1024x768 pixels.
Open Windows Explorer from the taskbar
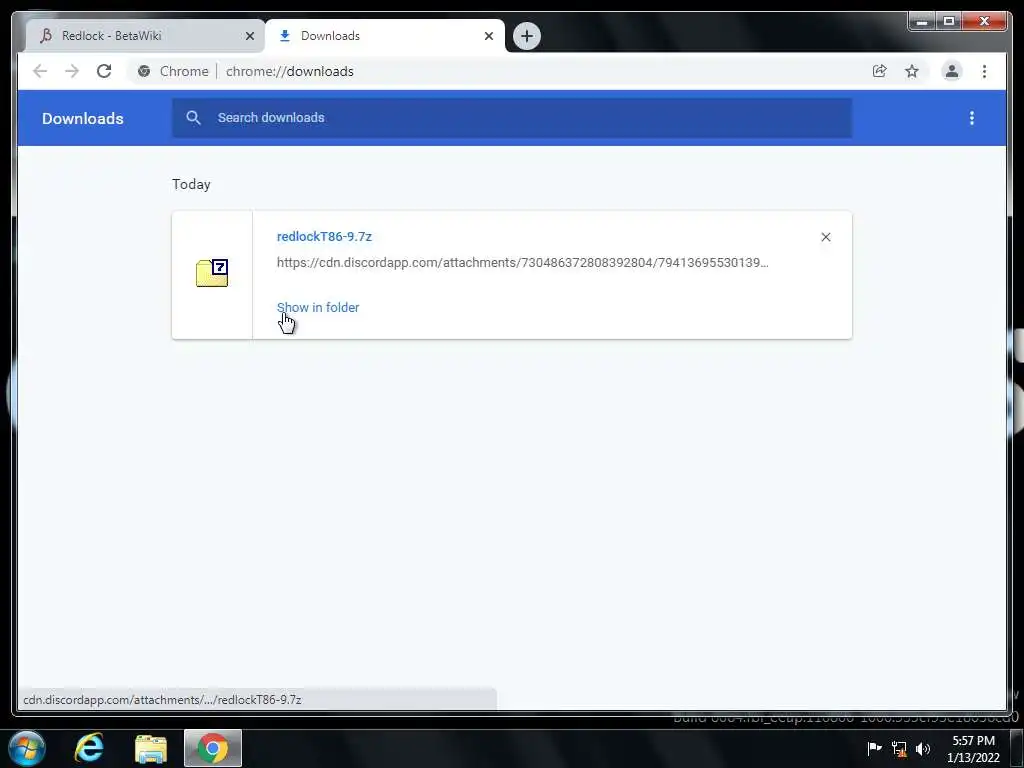coord(151,748)
